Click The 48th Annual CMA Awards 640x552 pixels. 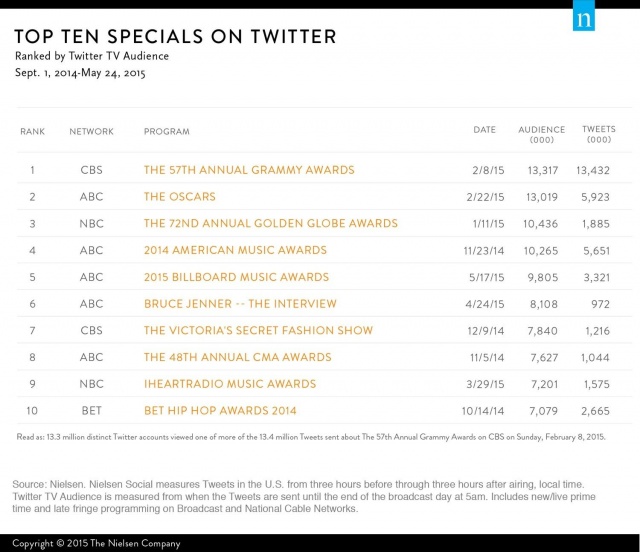(x=238, y=357)
